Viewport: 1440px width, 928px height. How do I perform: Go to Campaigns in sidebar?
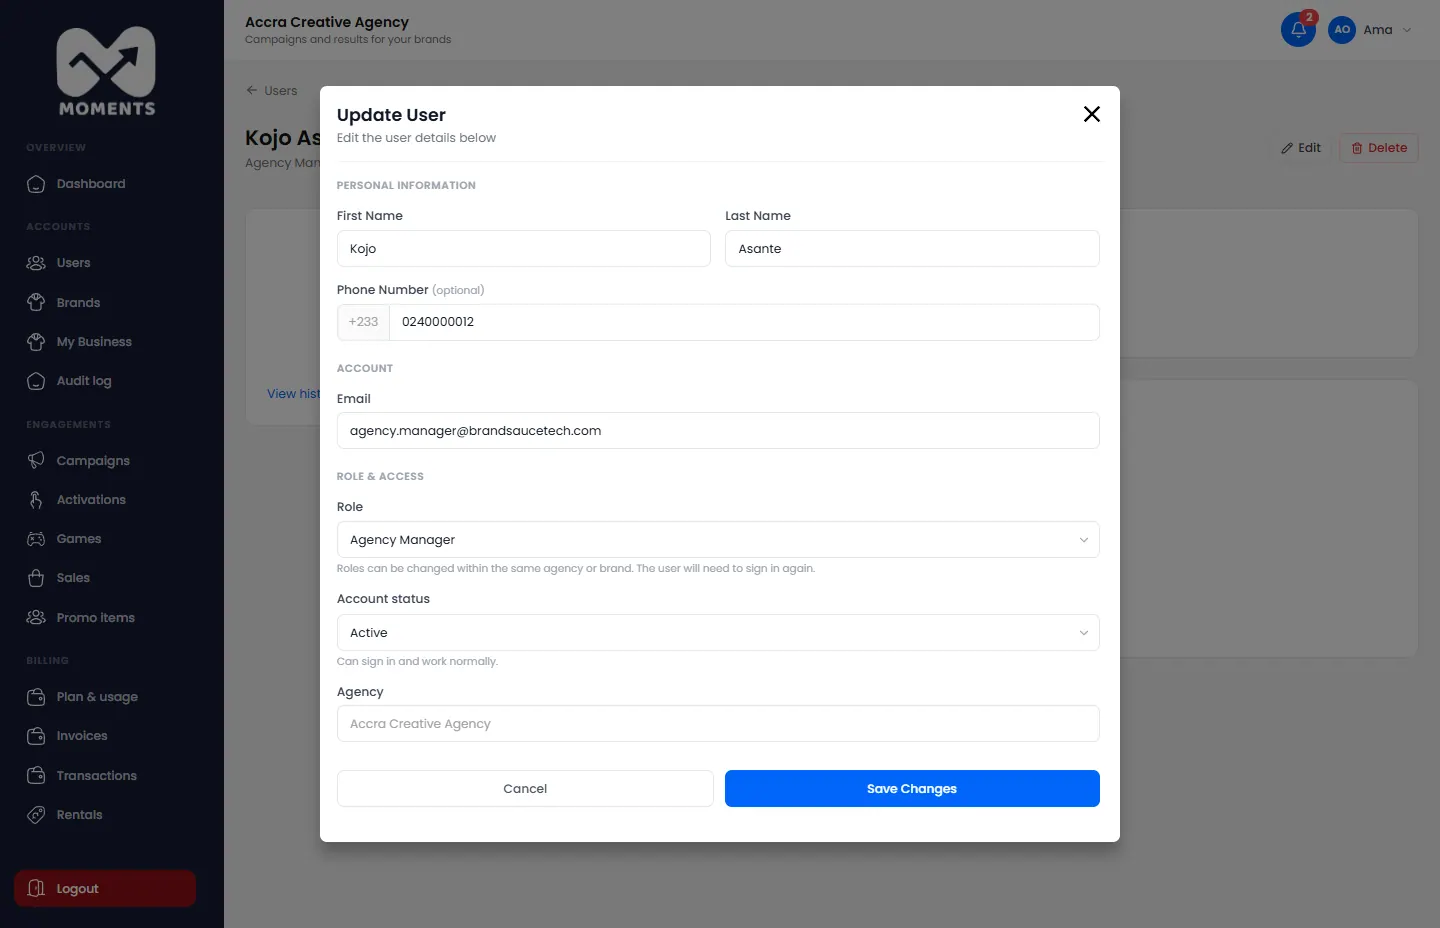tap(93, 460)
